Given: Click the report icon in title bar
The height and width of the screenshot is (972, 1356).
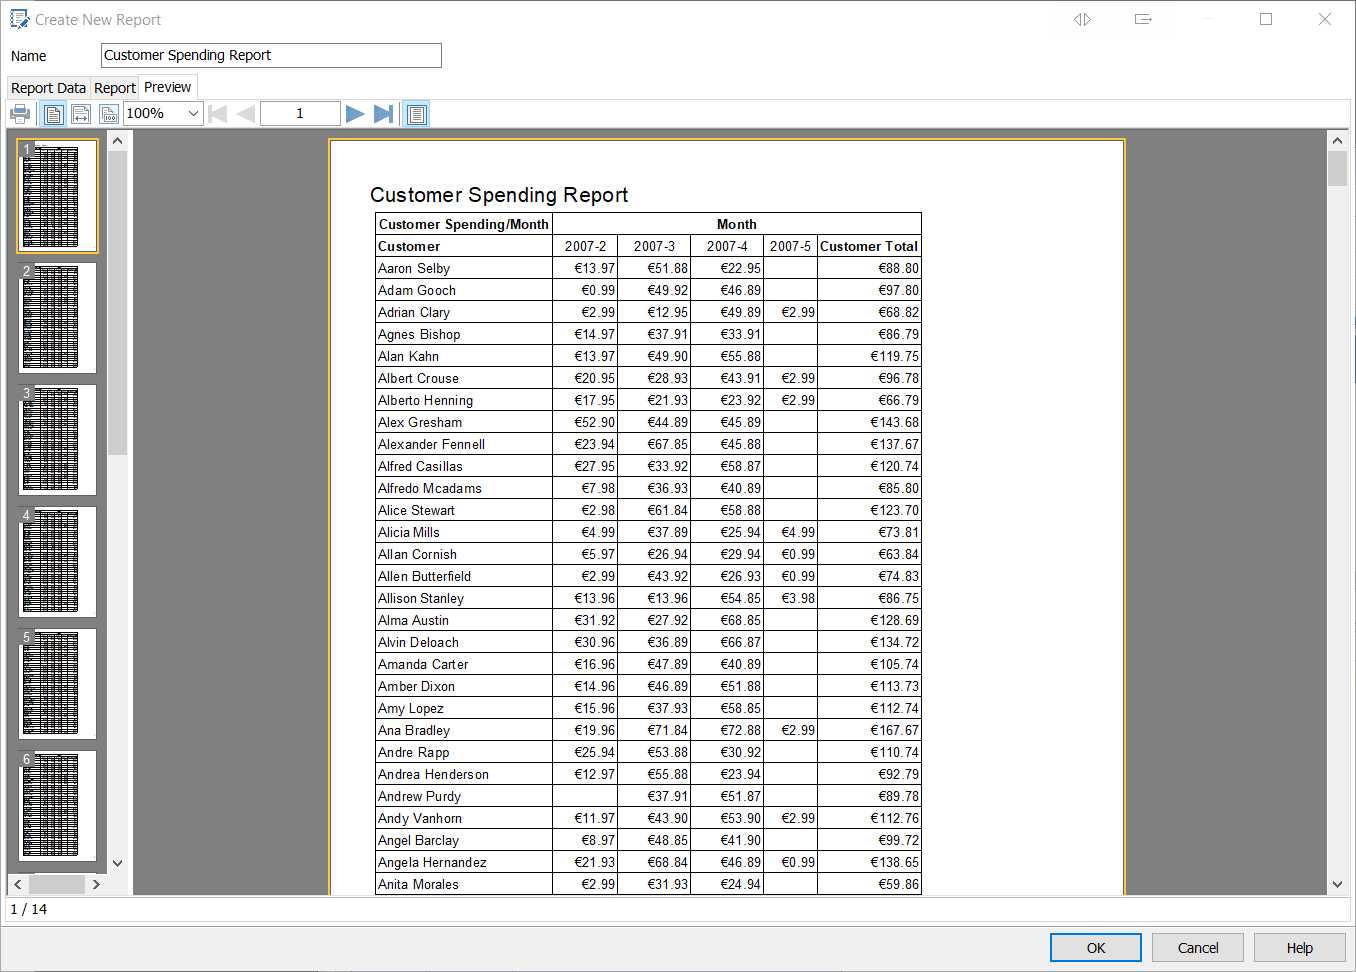Looking at the screenshot, I should click(x=19, y=20).
